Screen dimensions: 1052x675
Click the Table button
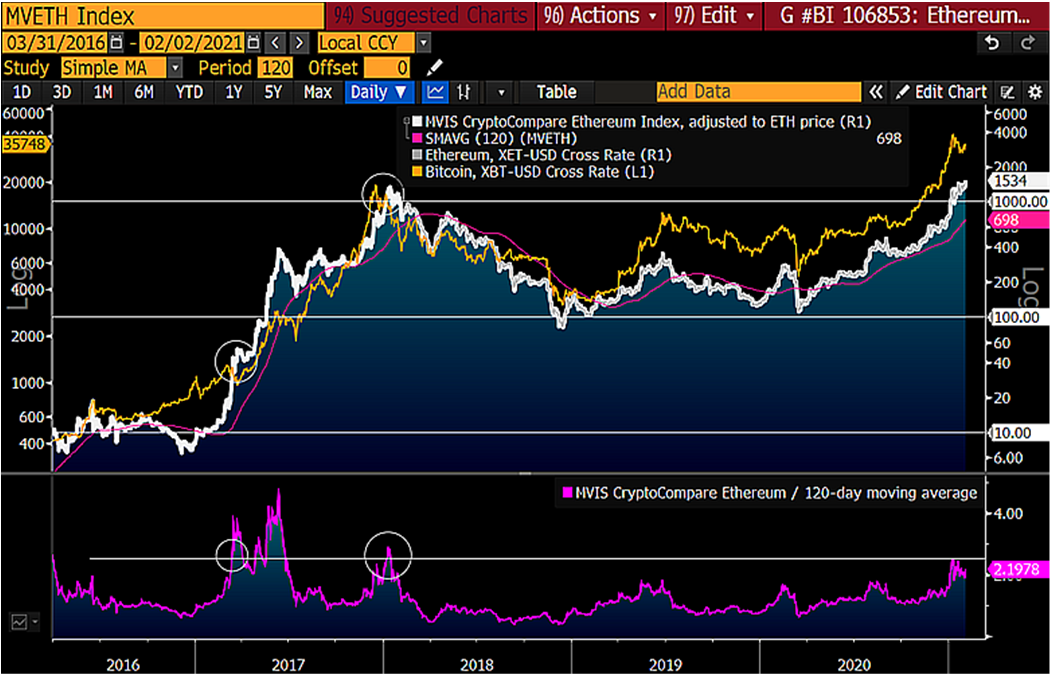(556, 91)
